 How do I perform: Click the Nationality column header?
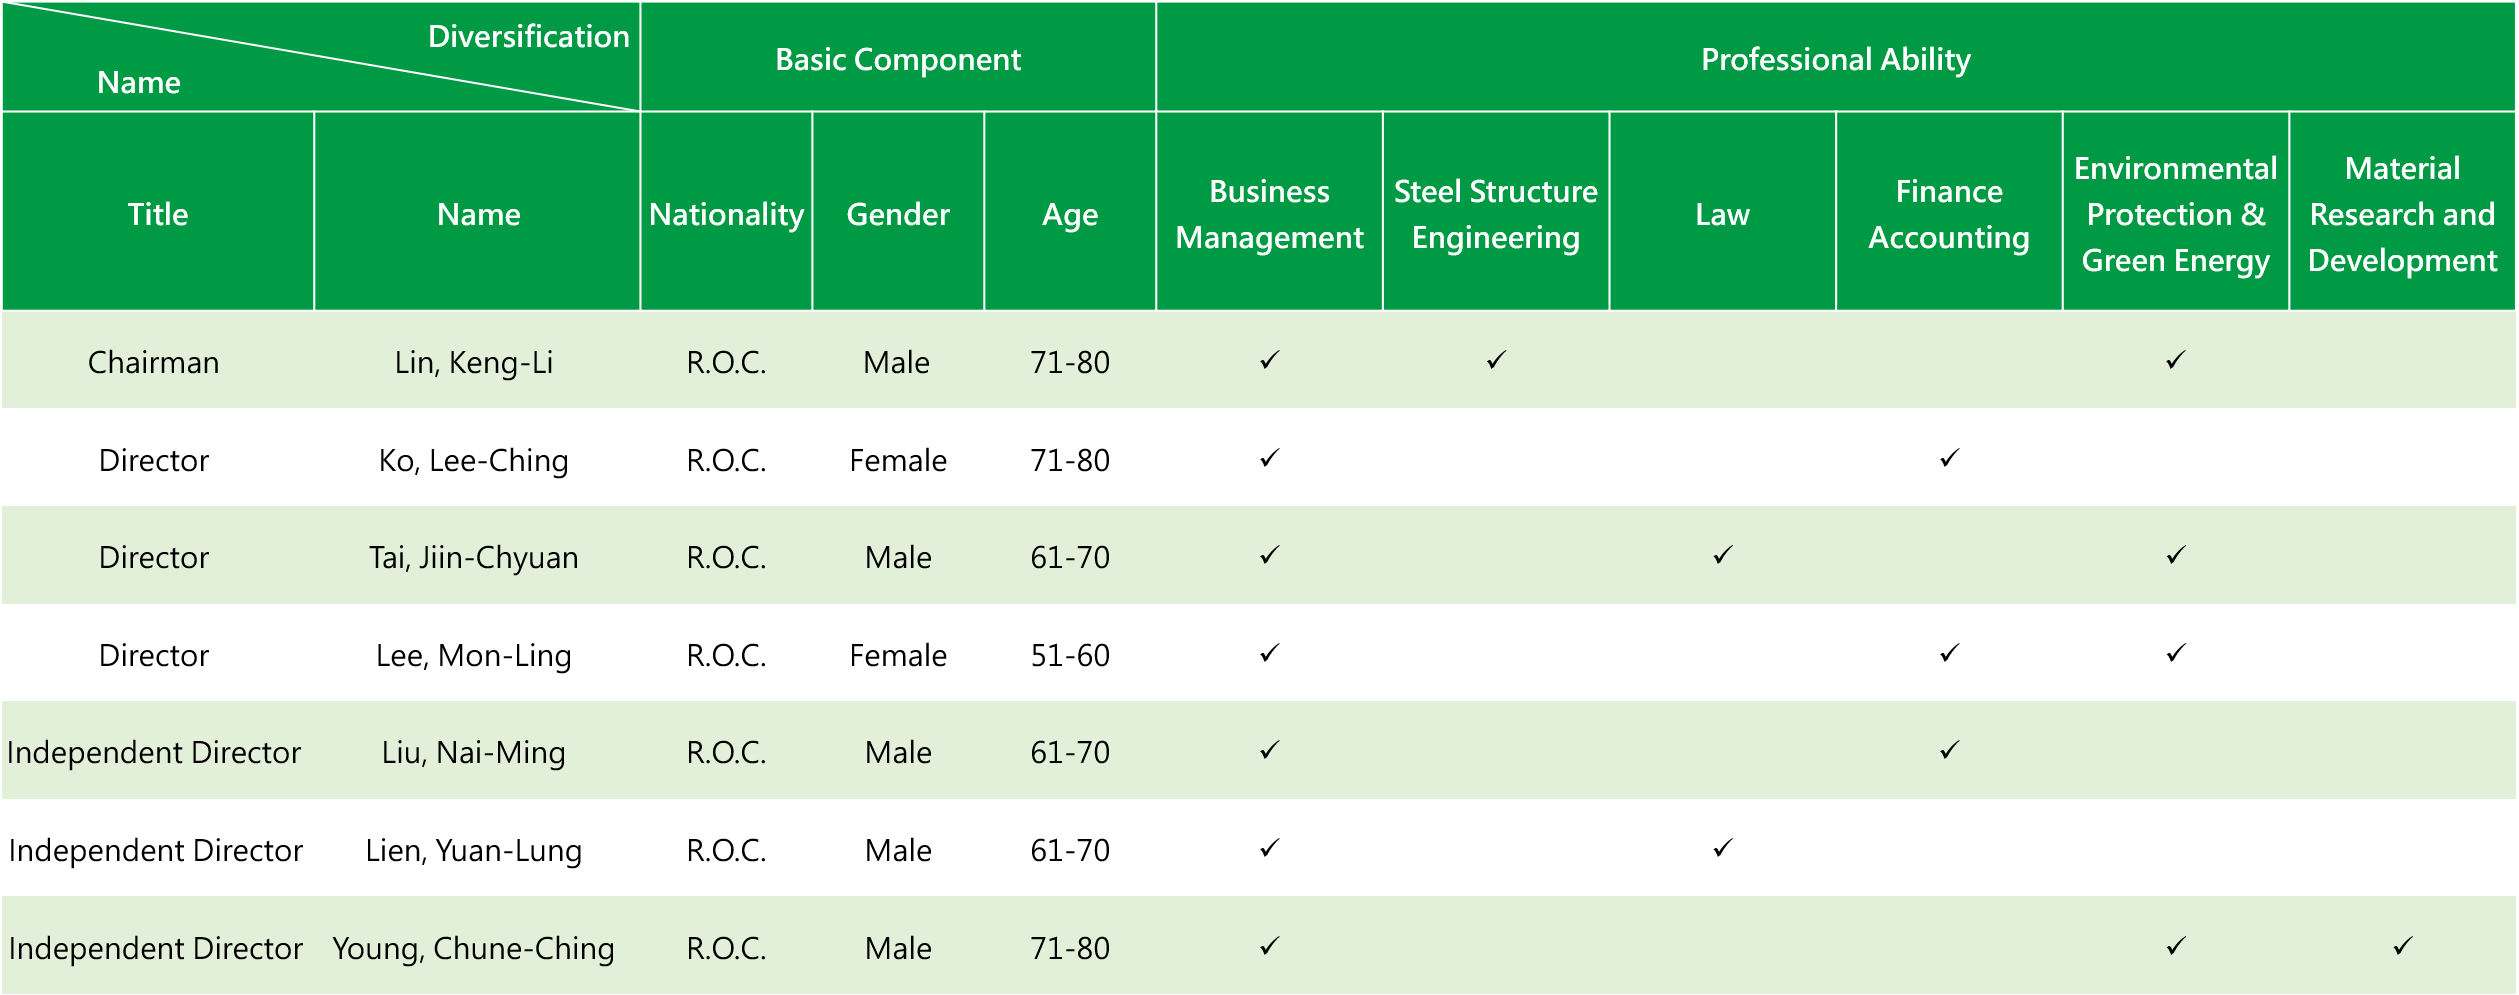[x=726, y=212]
